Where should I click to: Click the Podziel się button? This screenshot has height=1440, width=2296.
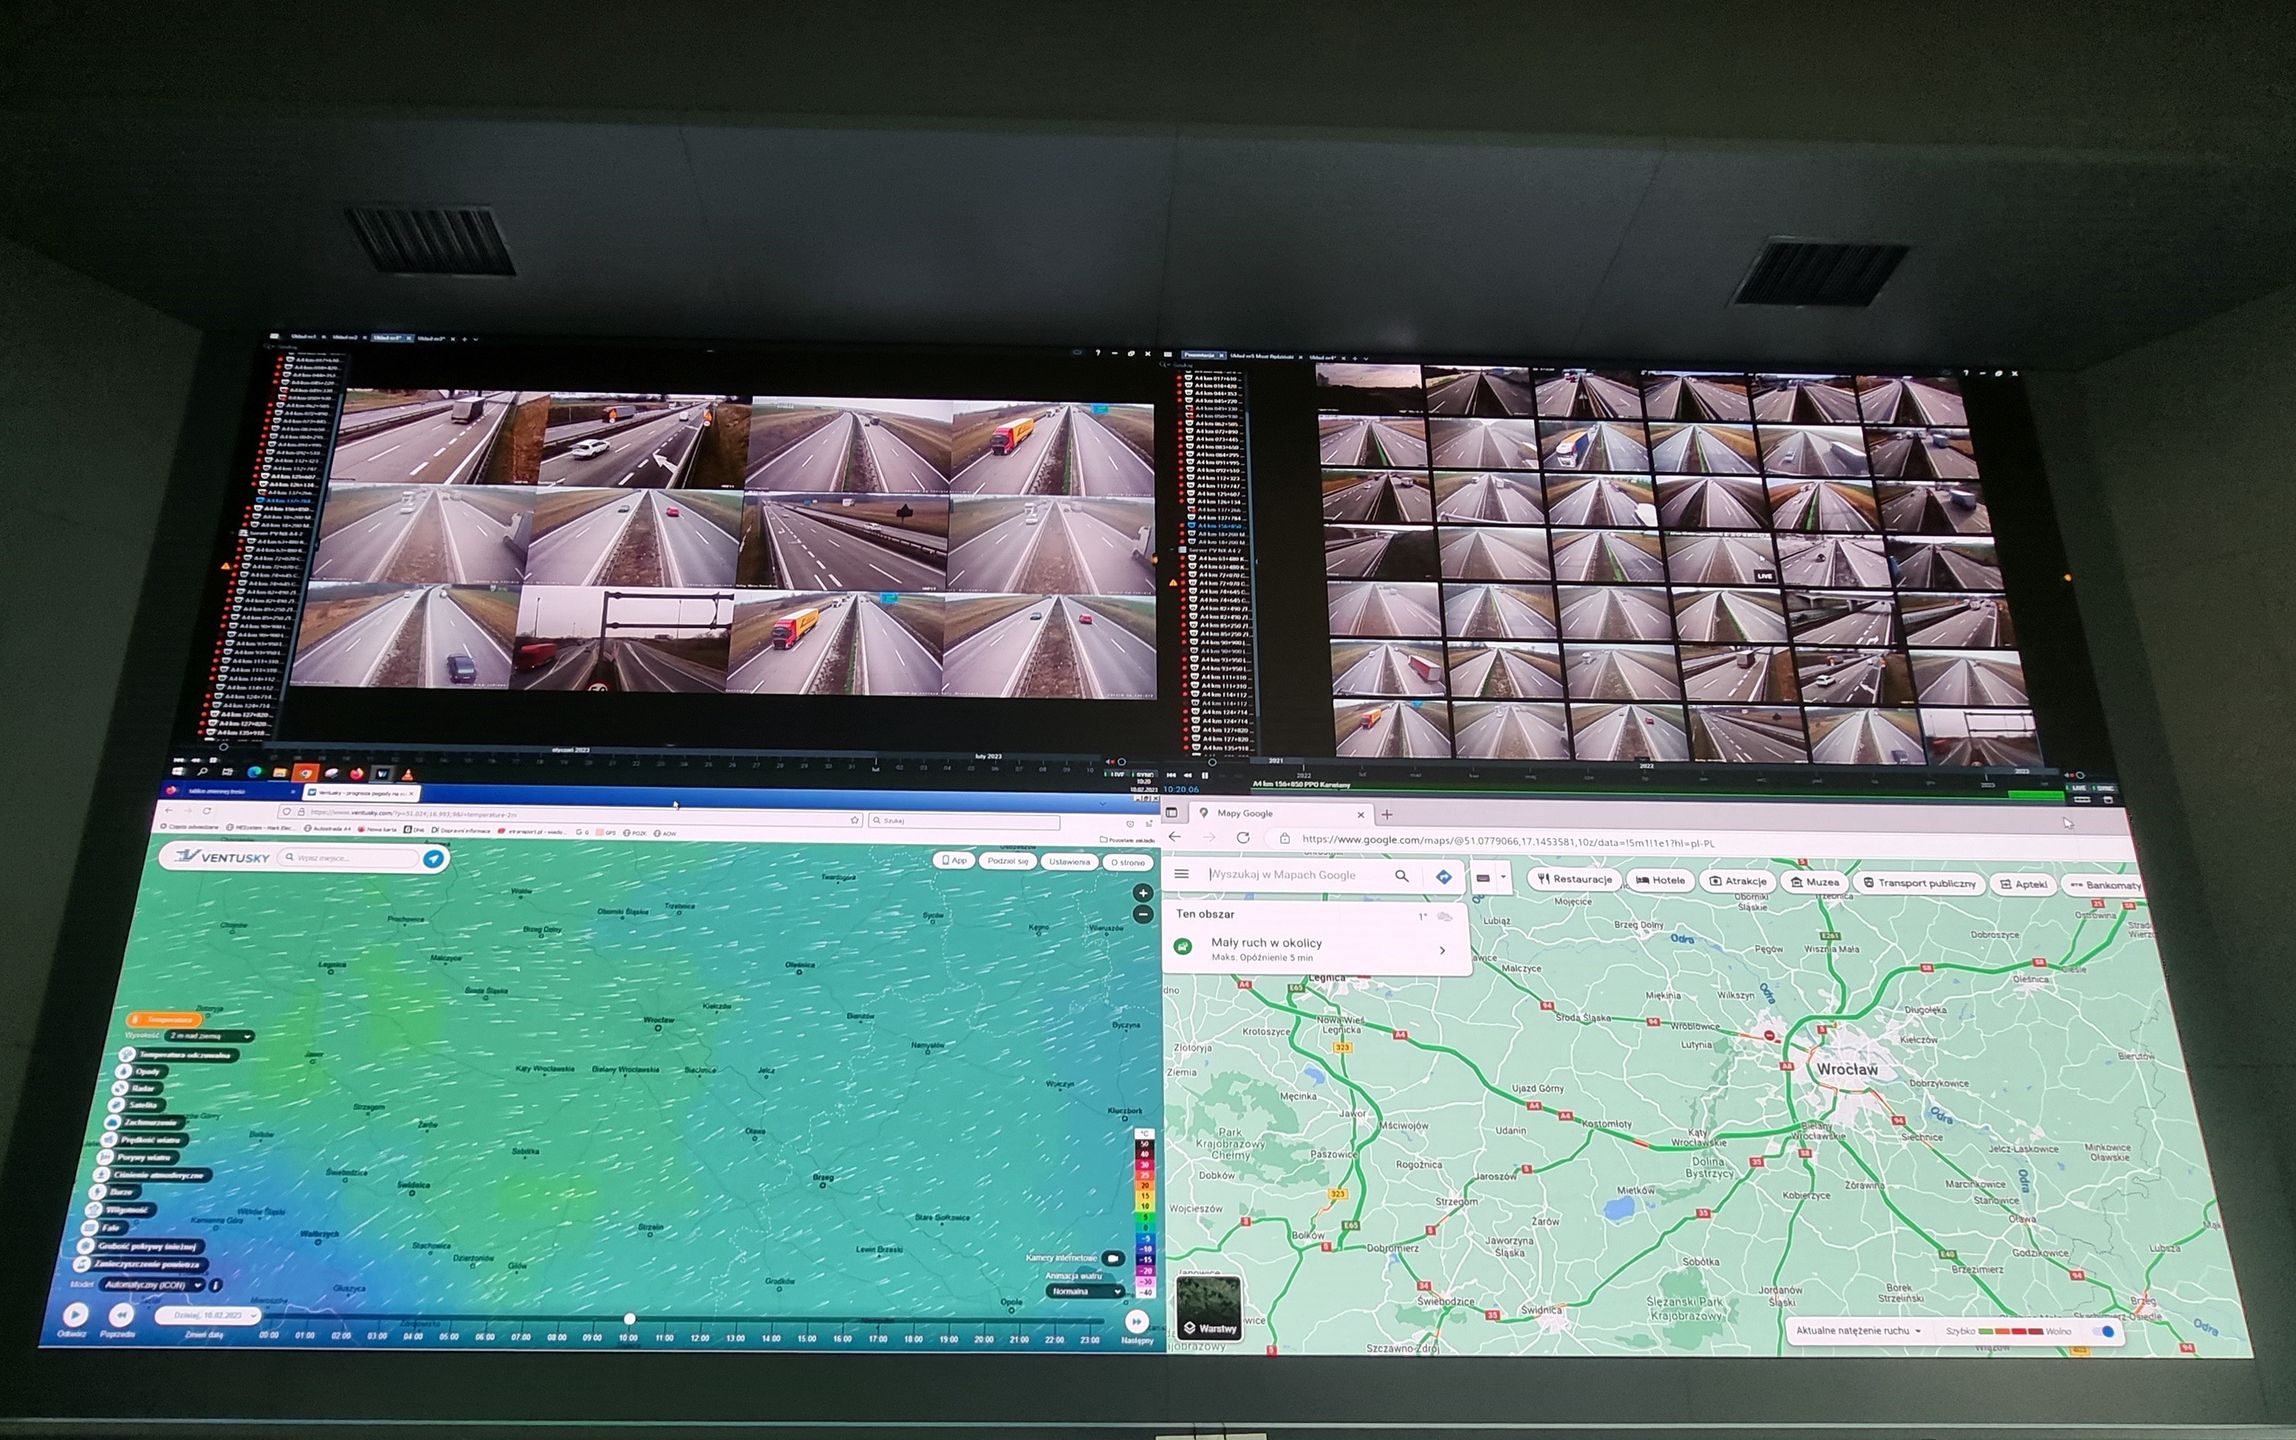click(x=1007, y=861)
